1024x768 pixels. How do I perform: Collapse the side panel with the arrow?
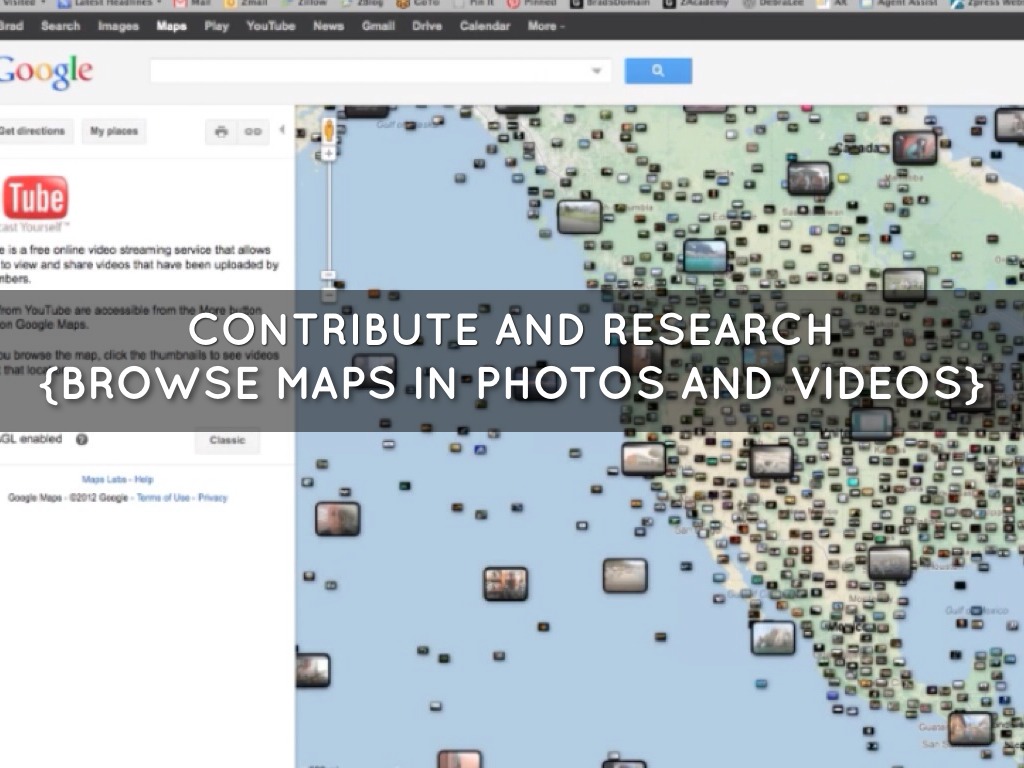pyautogui.click(x=282, y=130)
